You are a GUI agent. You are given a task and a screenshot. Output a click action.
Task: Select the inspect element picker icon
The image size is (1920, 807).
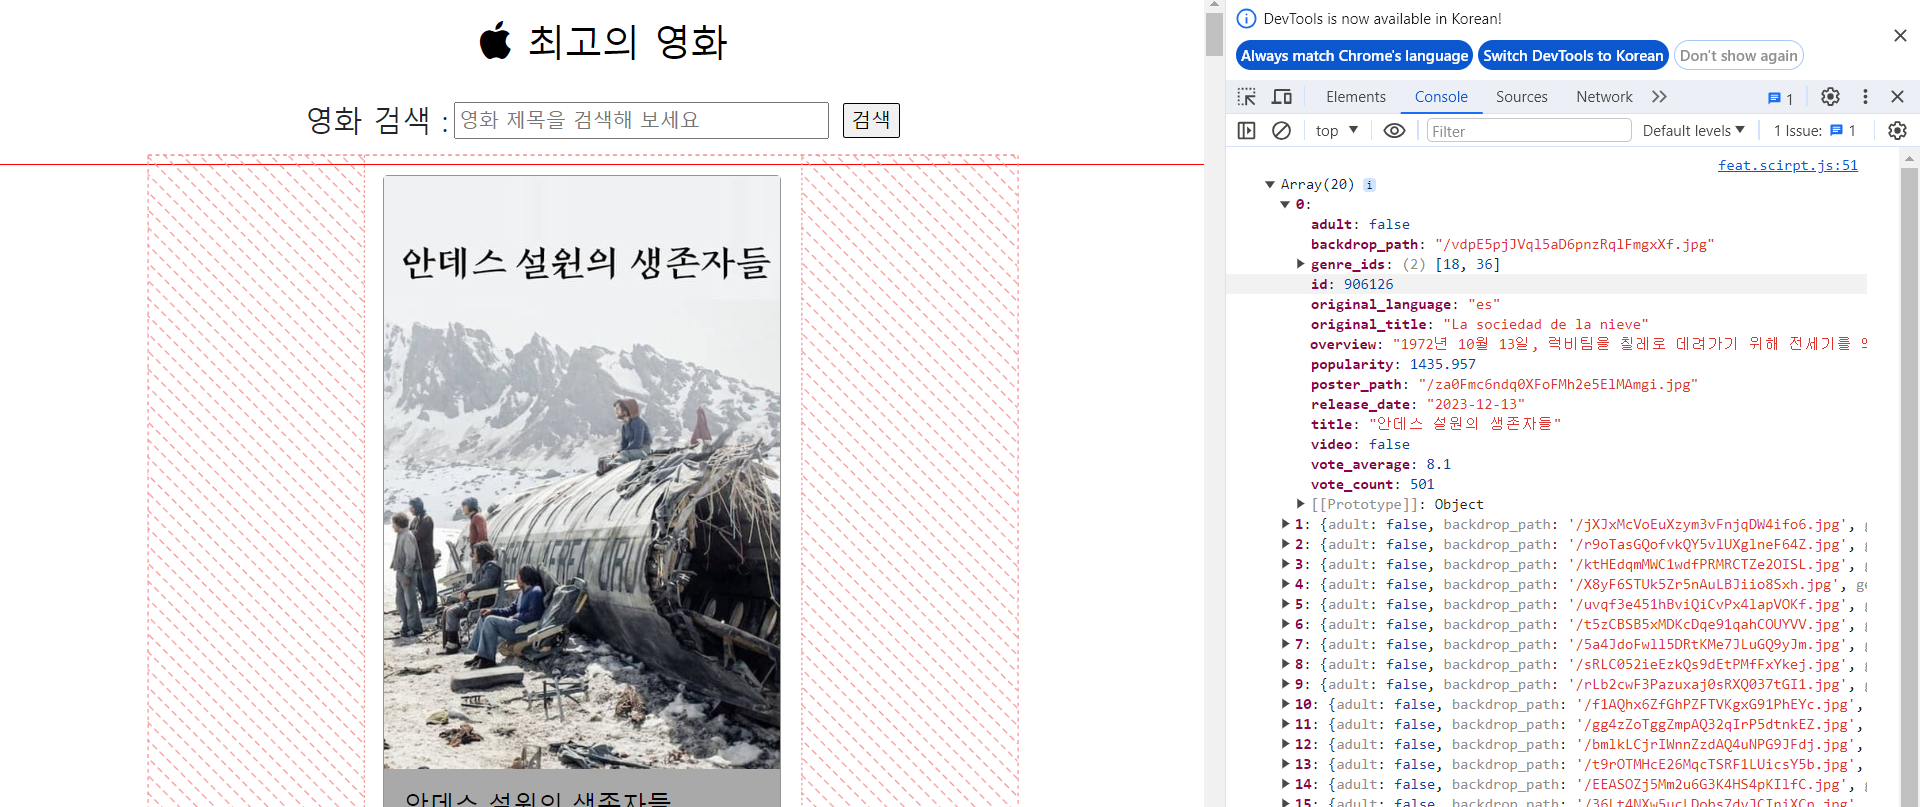pos(1247,97)
